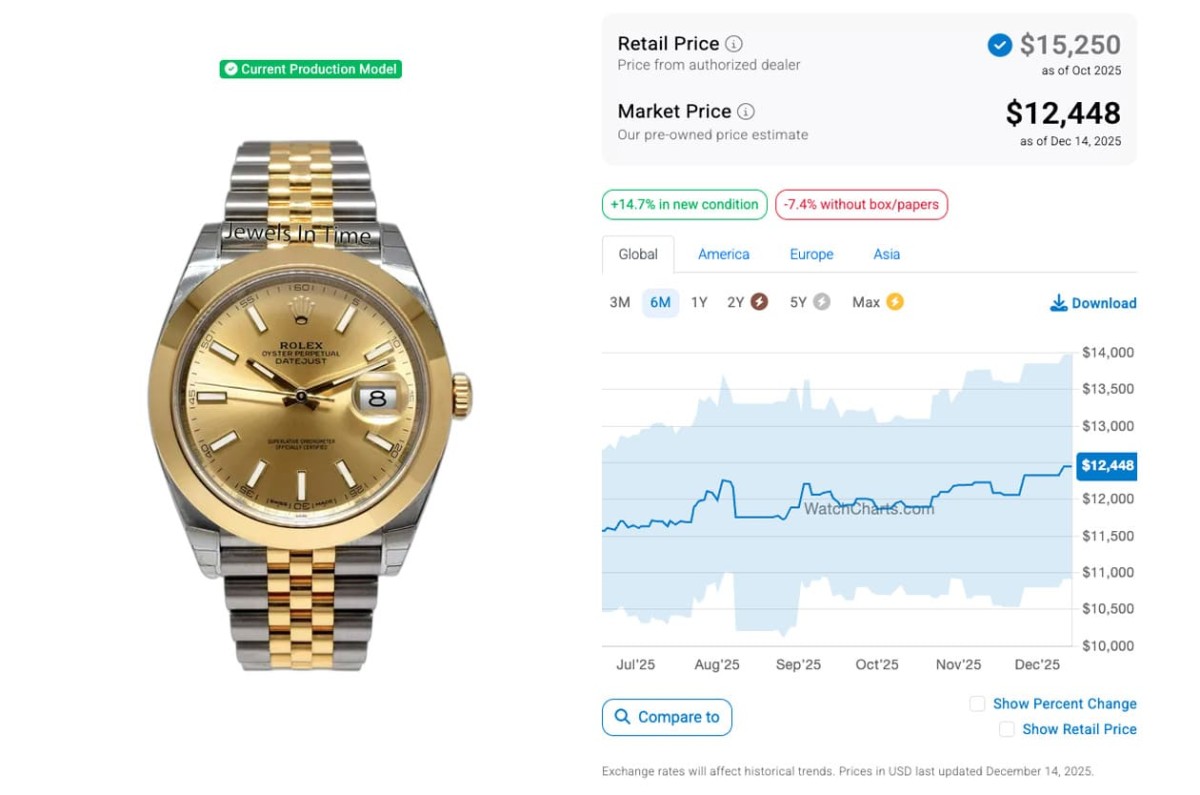The height and width of the screenshot is (795, 1200).
Task: Click the Market Price info icon
Action: (x=746, y=112)
